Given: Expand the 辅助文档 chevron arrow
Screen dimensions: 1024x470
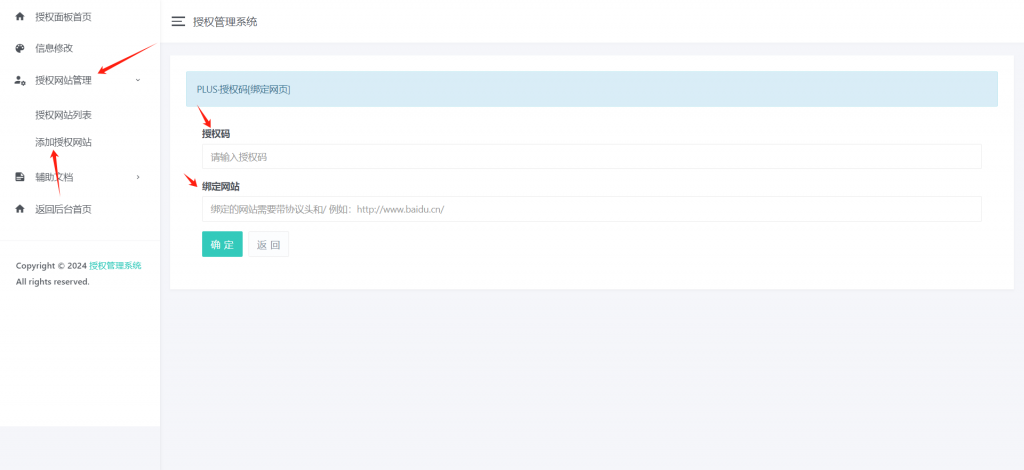Looking at the screenshot, I should tap(138, 177).
